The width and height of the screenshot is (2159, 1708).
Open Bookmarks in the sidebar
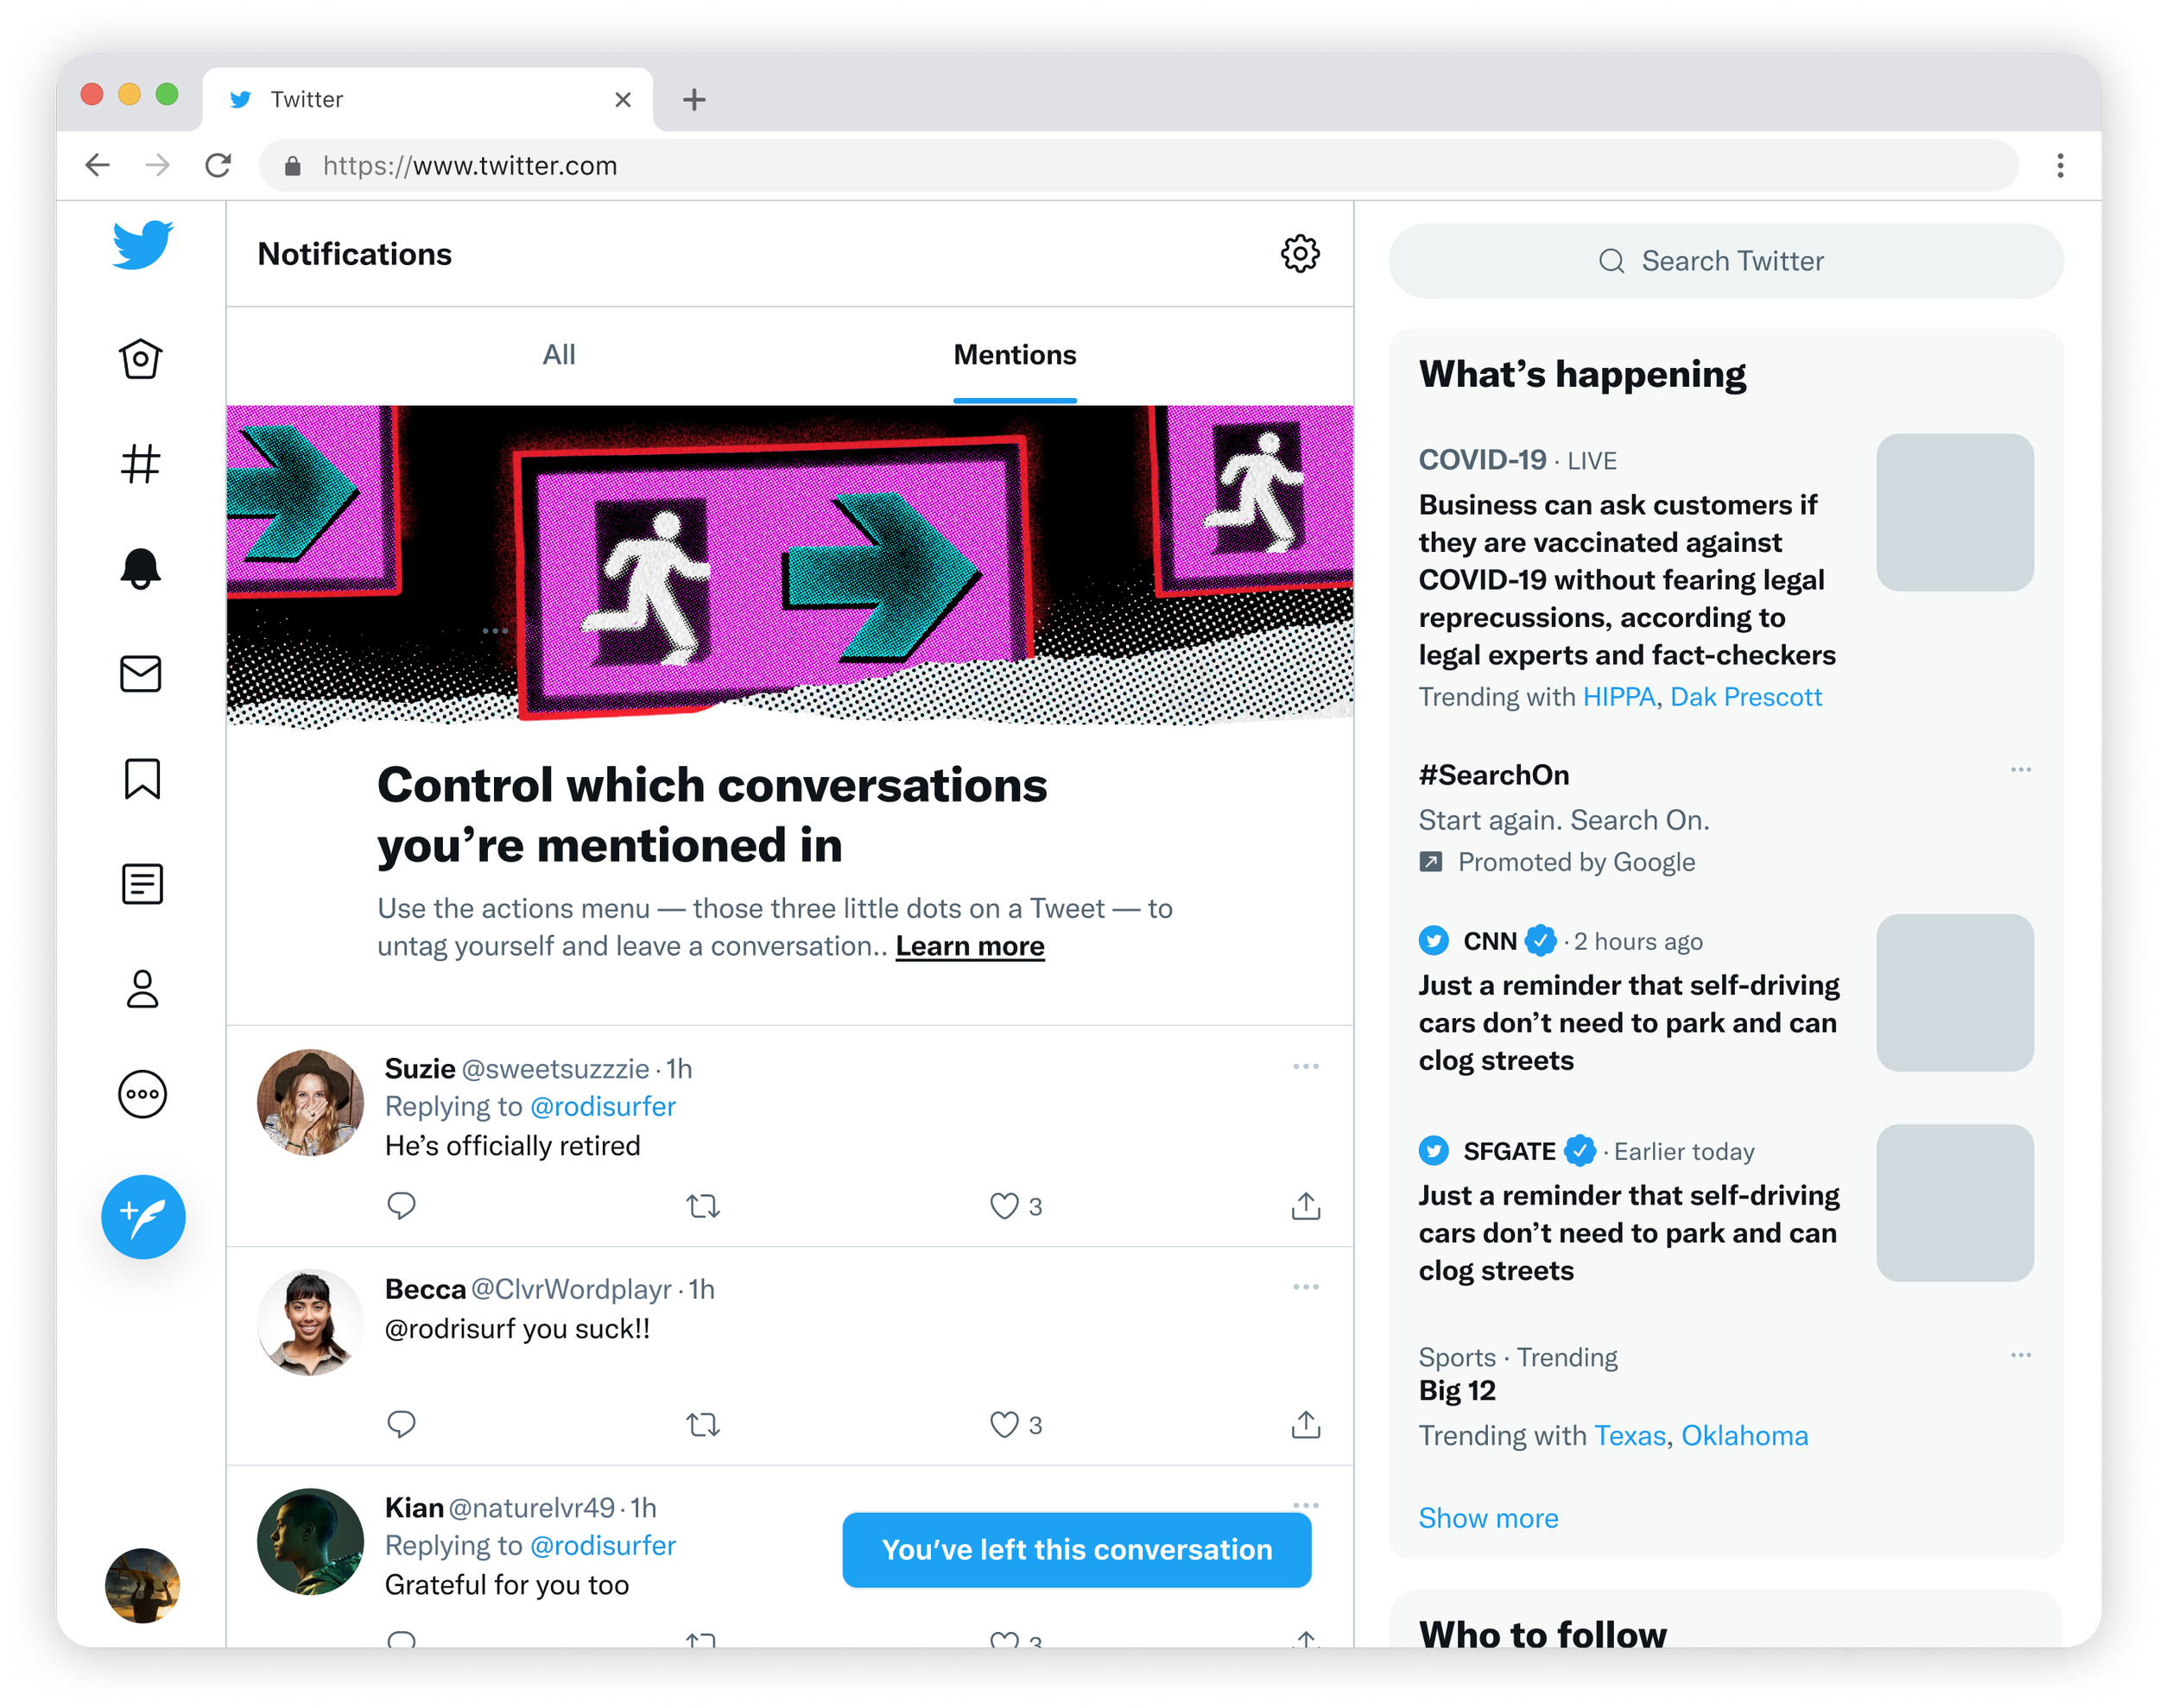[x=142, y=779]
